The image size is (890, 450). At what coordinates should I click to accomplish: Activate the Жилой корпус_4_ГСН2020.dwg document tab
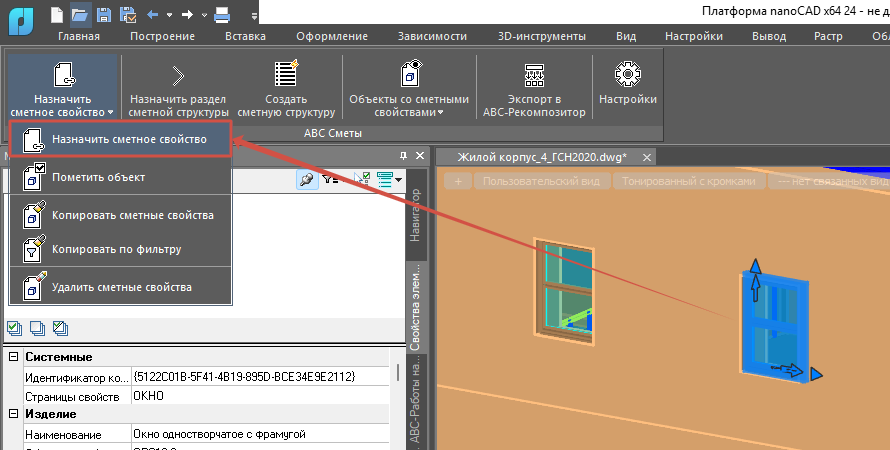(542, 157)
